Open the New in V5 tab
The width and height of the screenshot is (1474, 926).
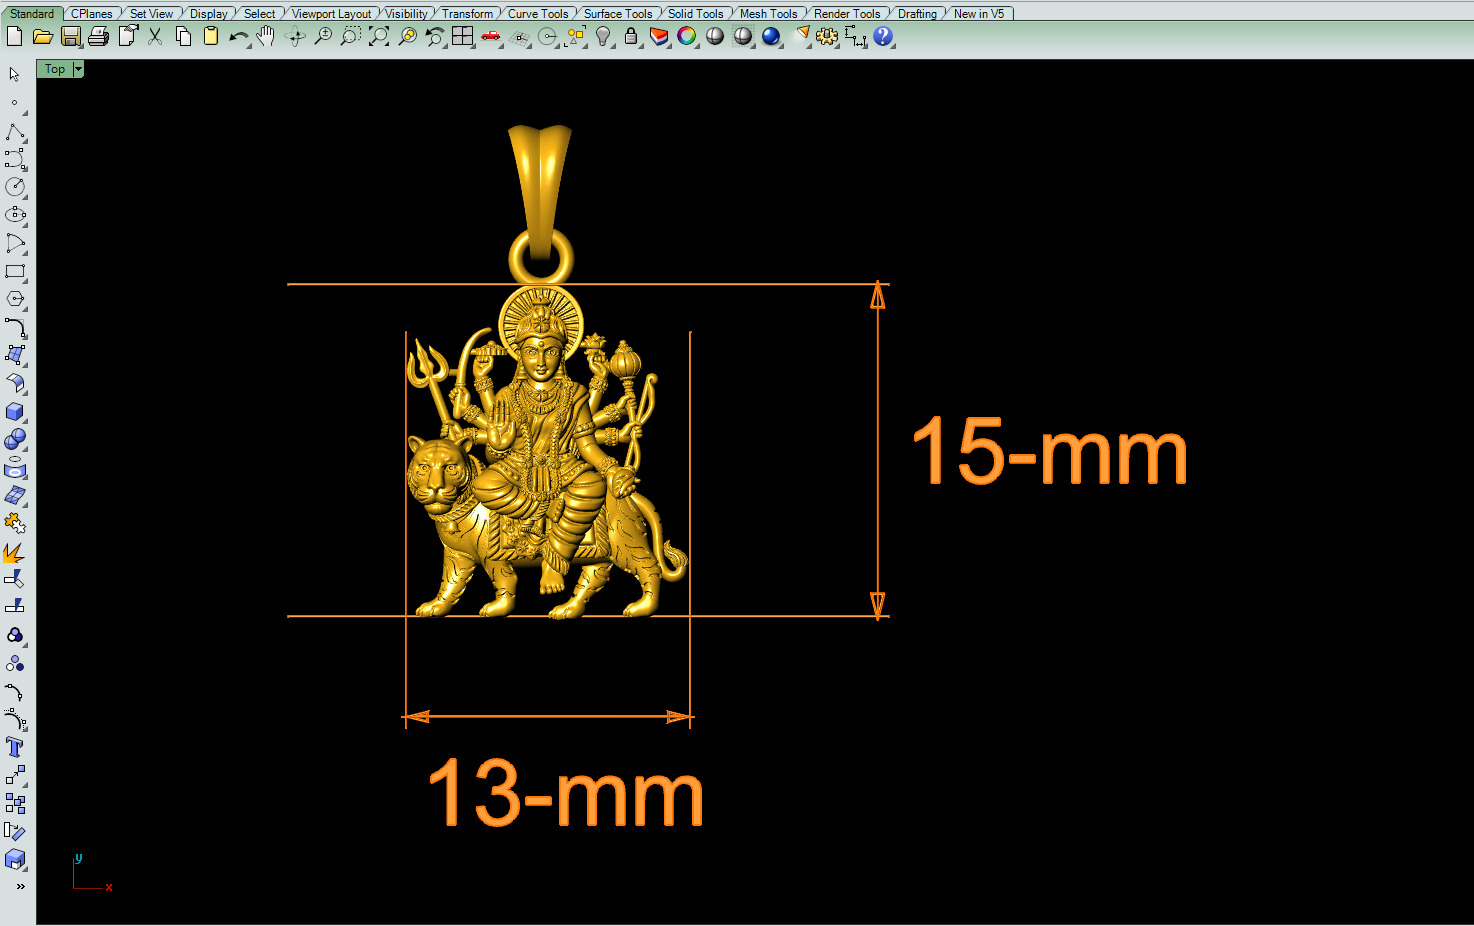coord(979,13)
